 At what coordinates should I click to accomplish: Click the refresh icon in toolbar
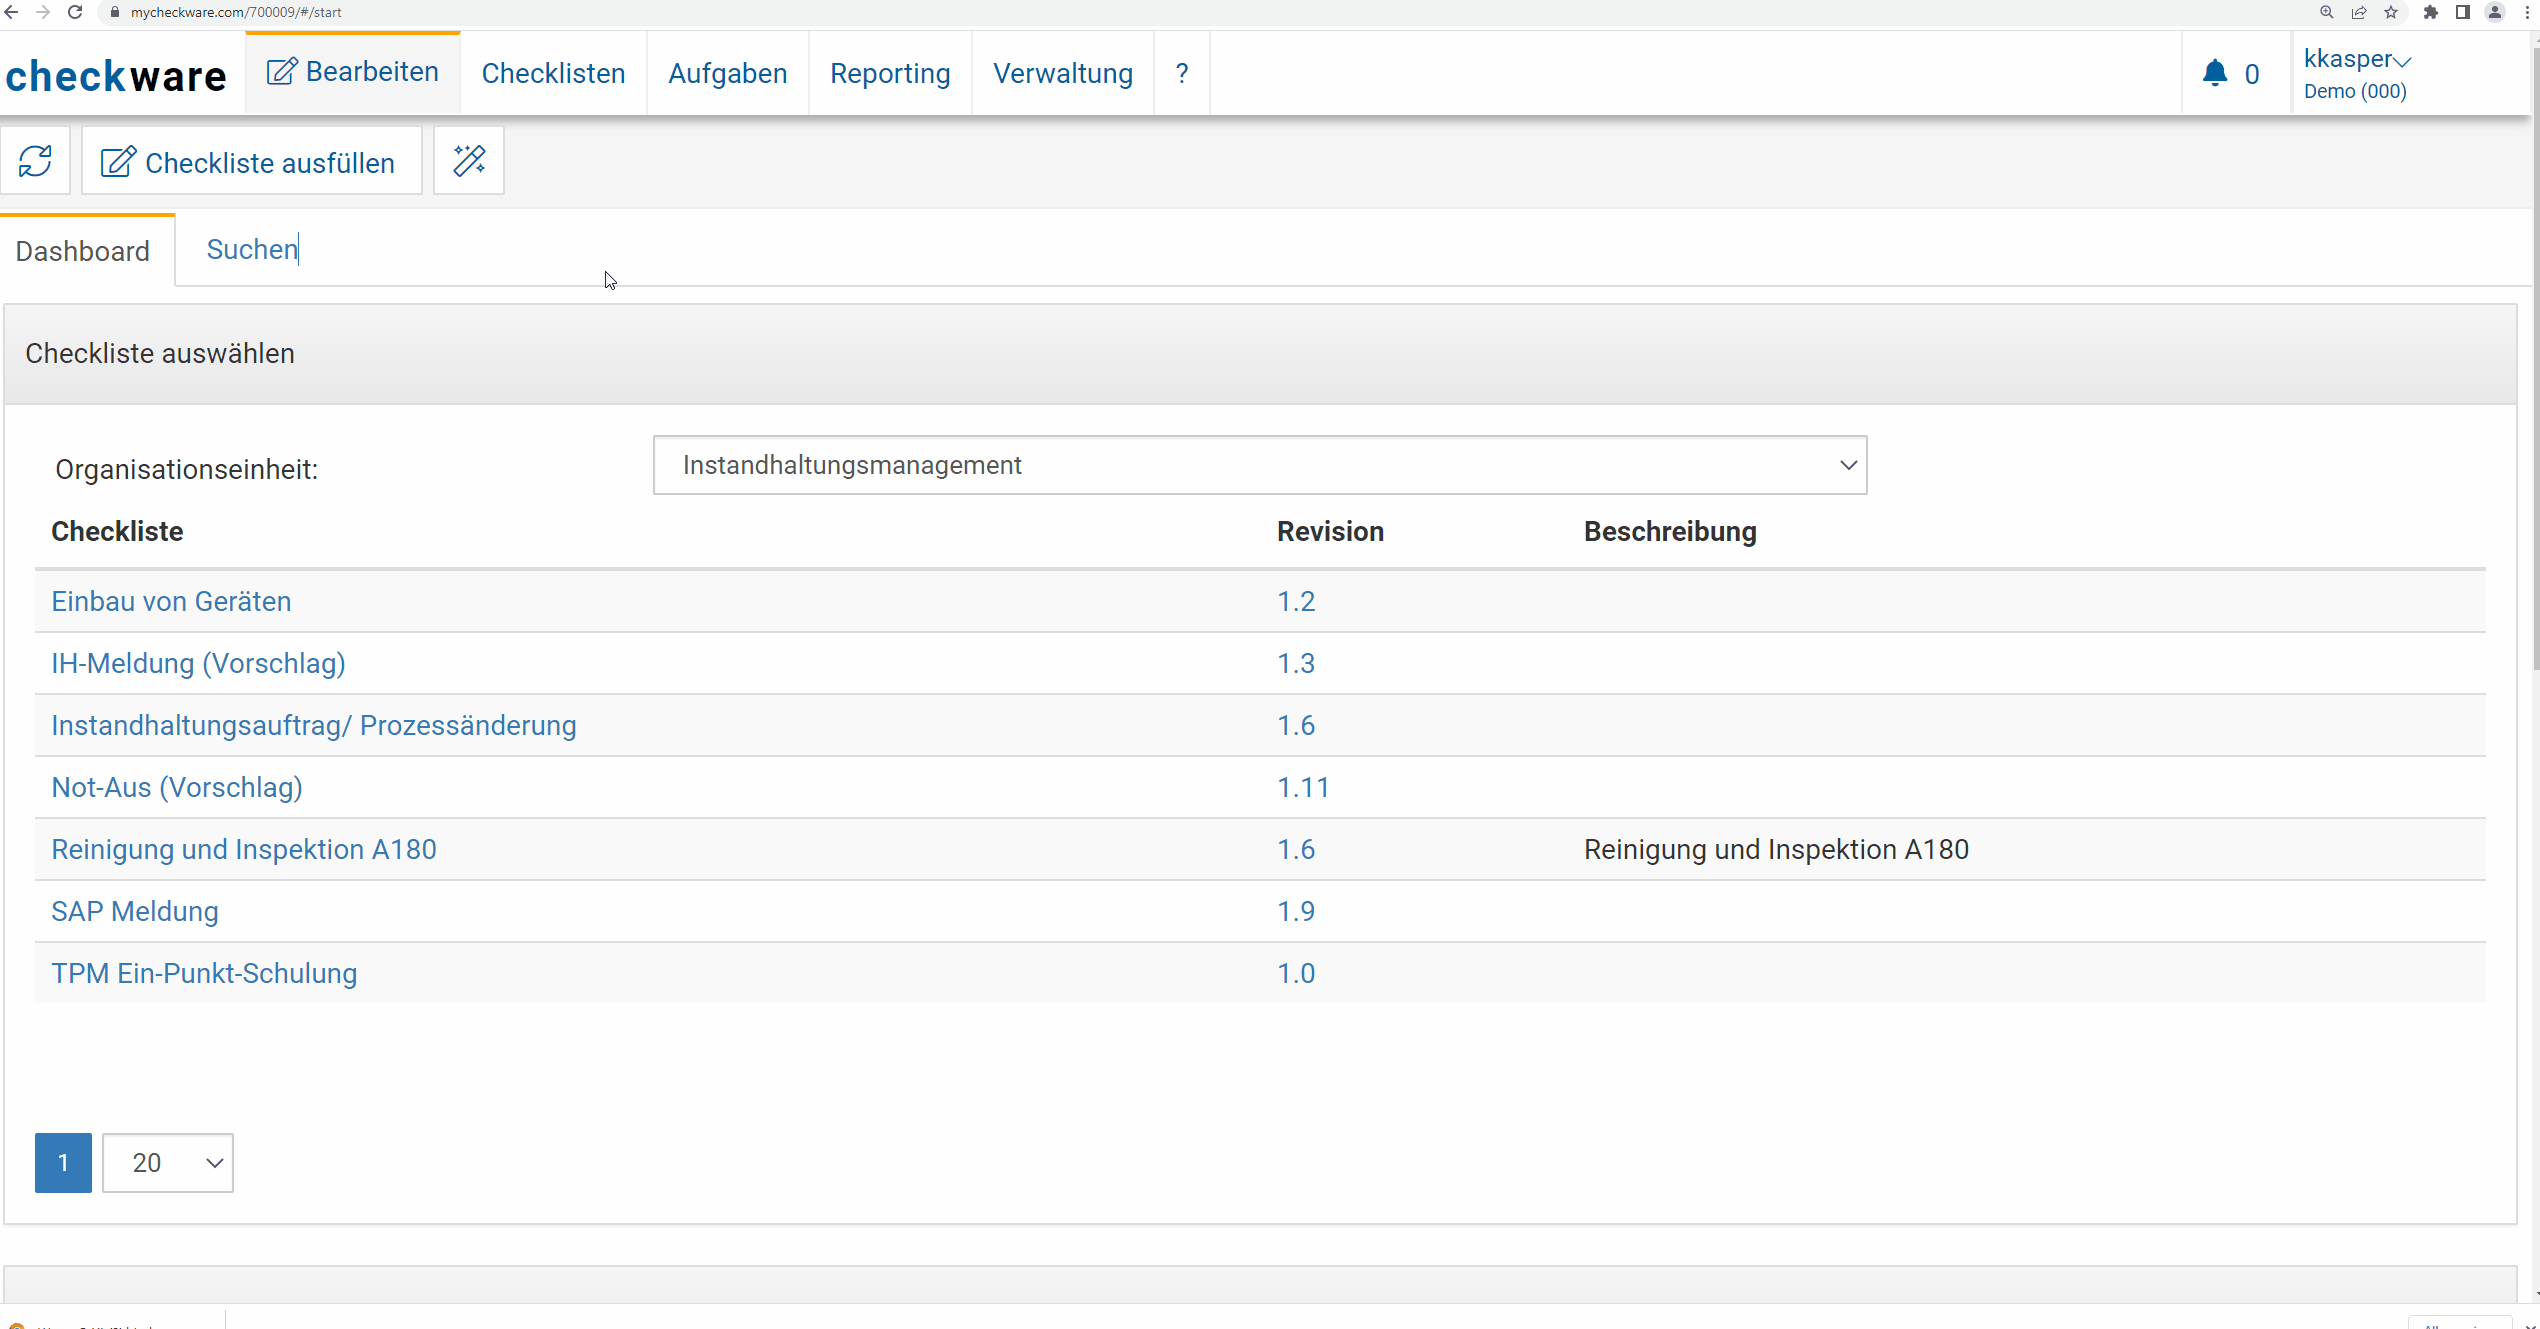tap(35, 161)
